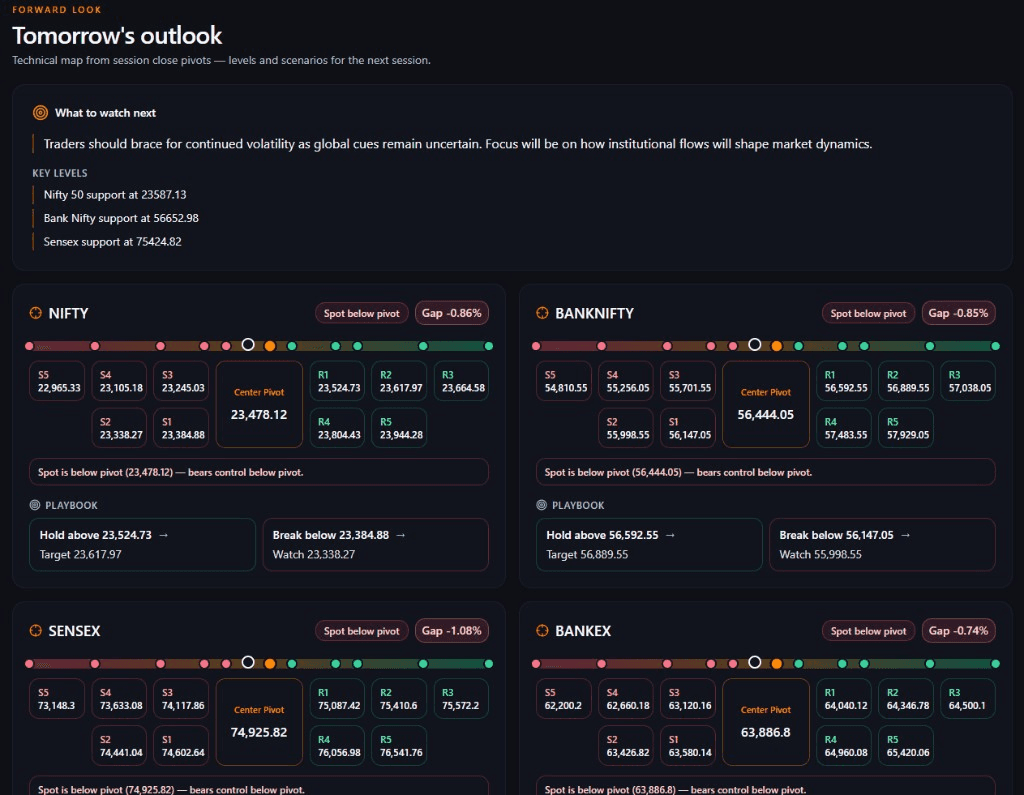Click the Playbook icon in NIFTY card
This screenshot has width=1024, height=795.
tap(35, 505)
